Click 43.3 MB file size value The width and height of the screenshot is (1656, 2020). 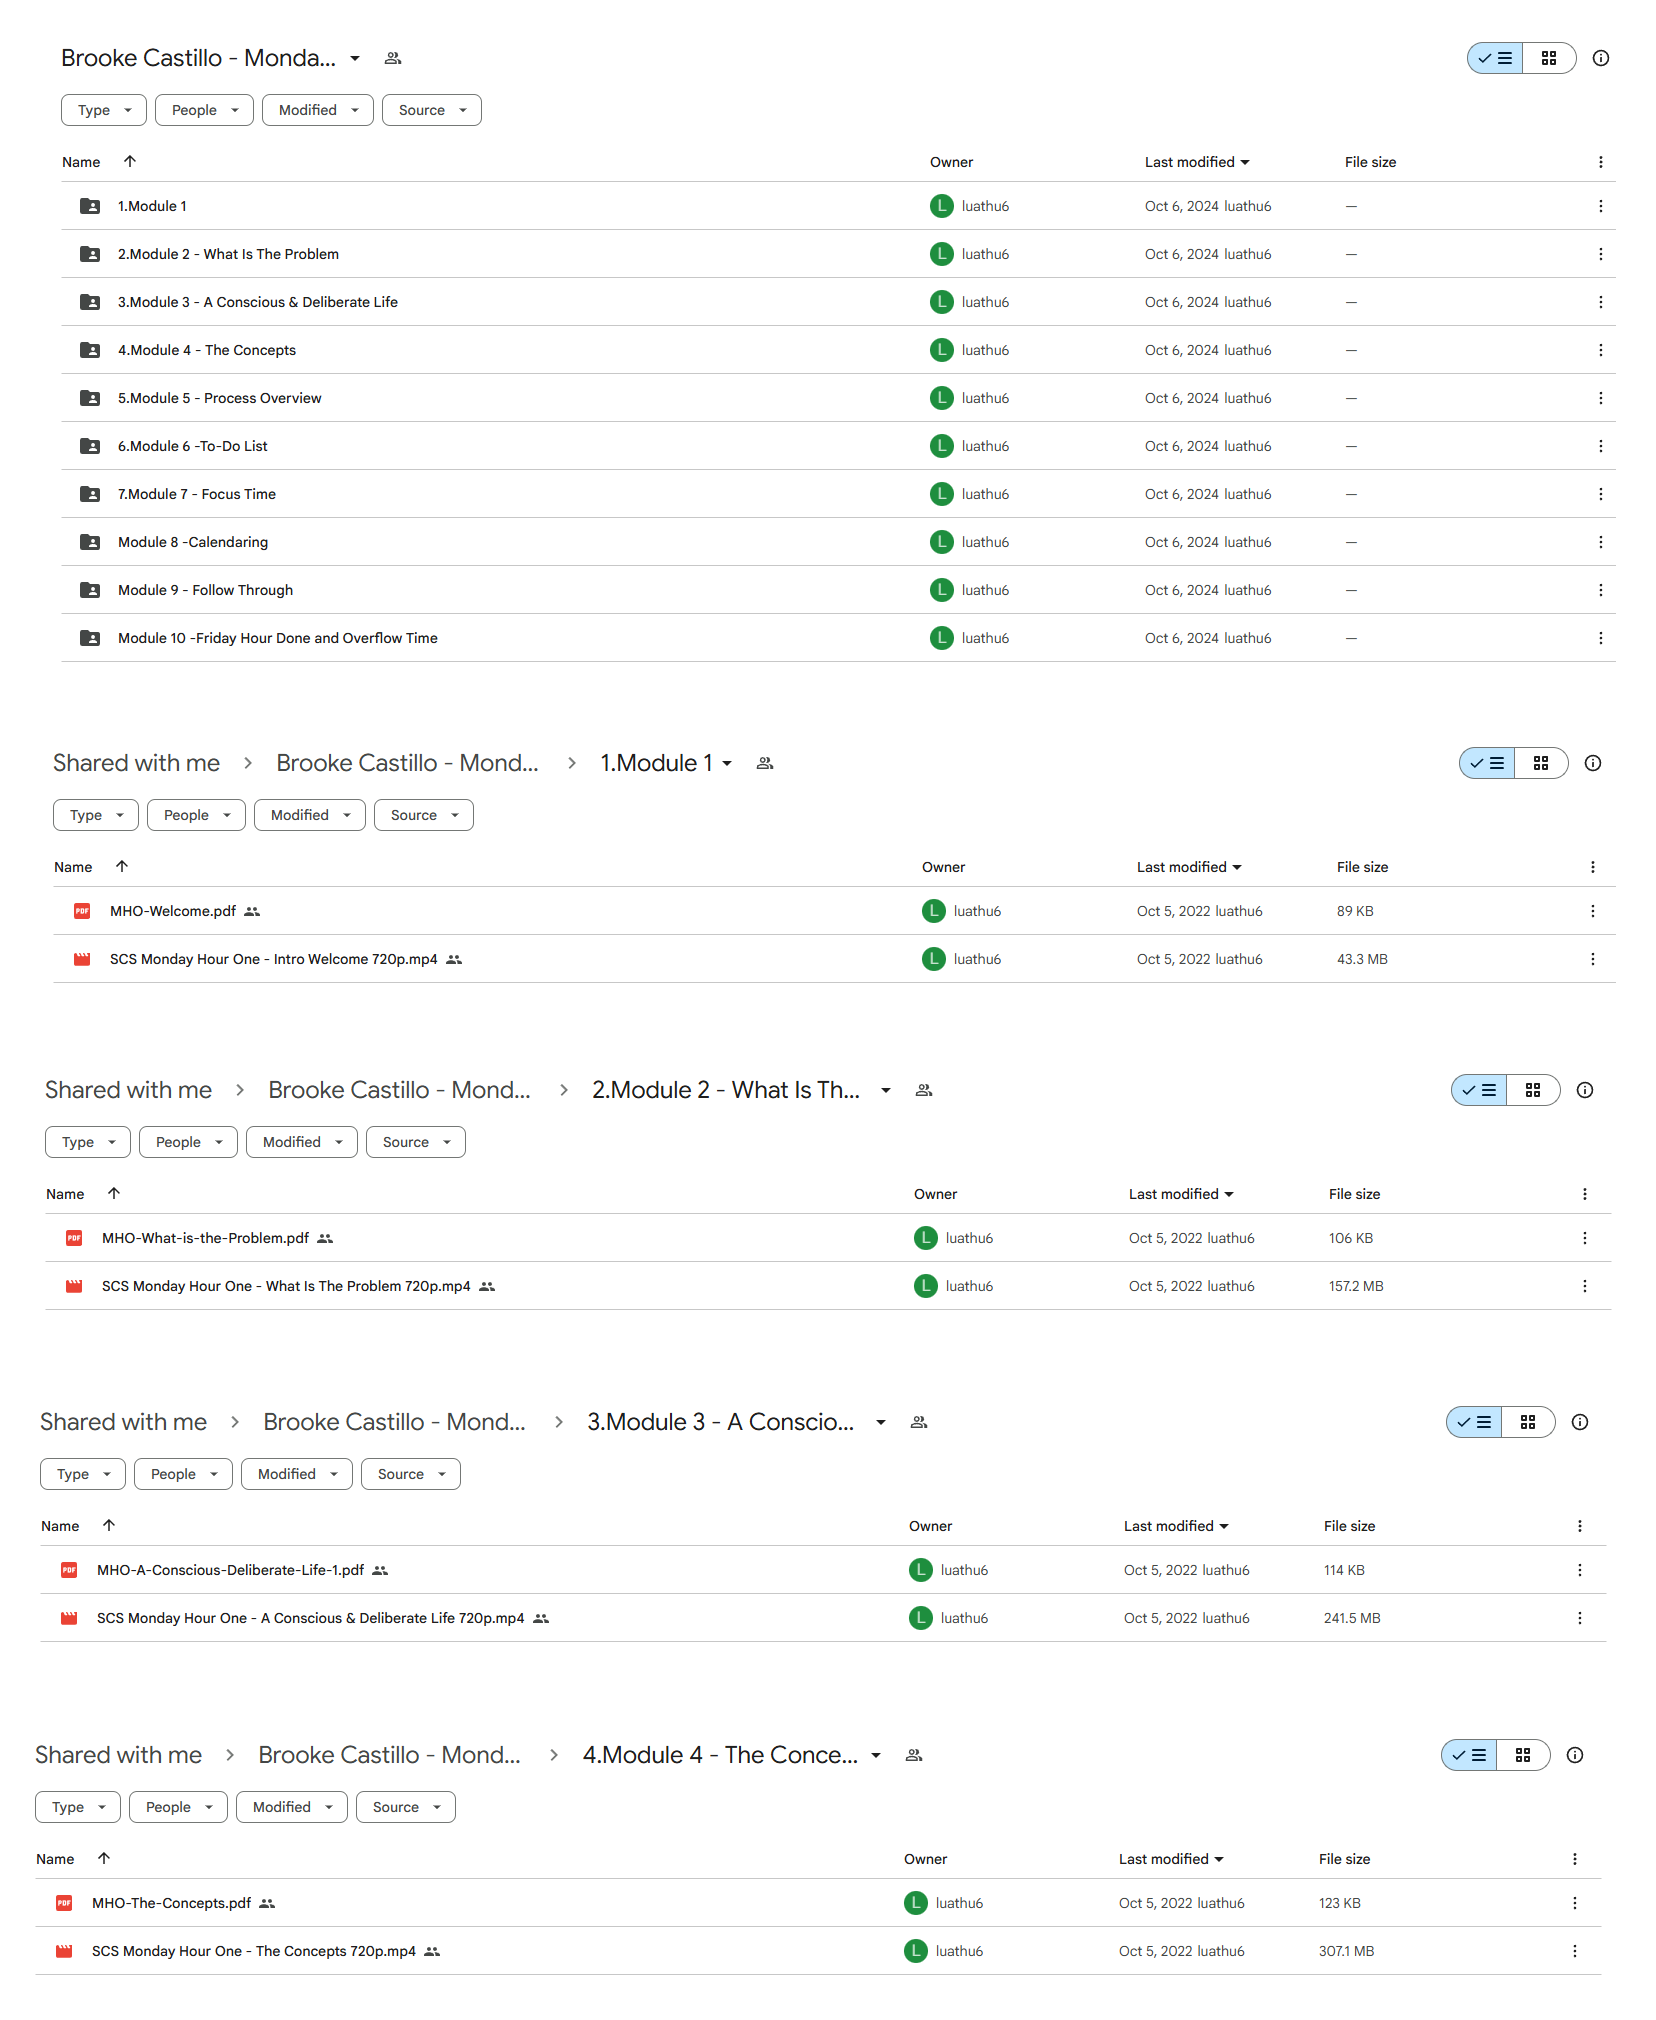(1362, 959)
